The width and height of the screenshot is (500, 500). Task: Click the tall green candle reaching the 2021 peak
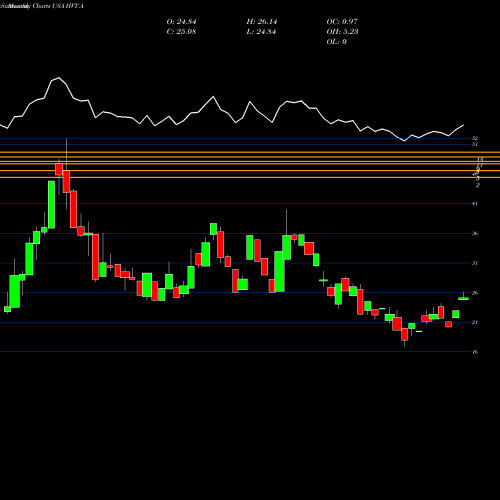click(51, 205)
